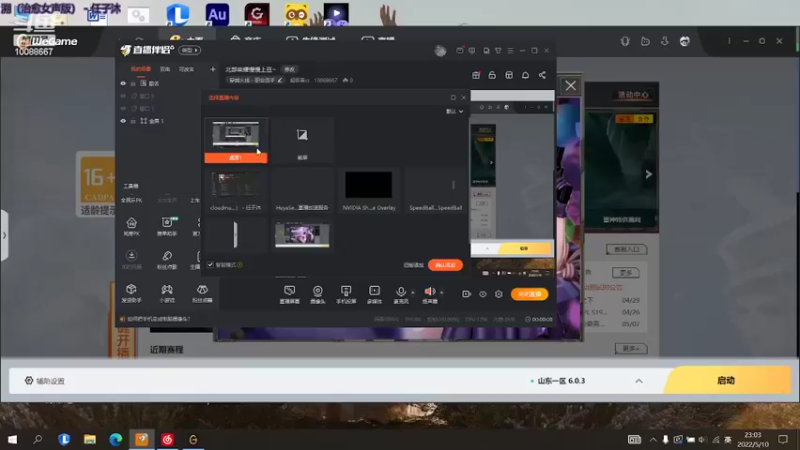Open the toolbox icon with new badge
The width and height of the screenshot is (800, 450).
[167, 226]
